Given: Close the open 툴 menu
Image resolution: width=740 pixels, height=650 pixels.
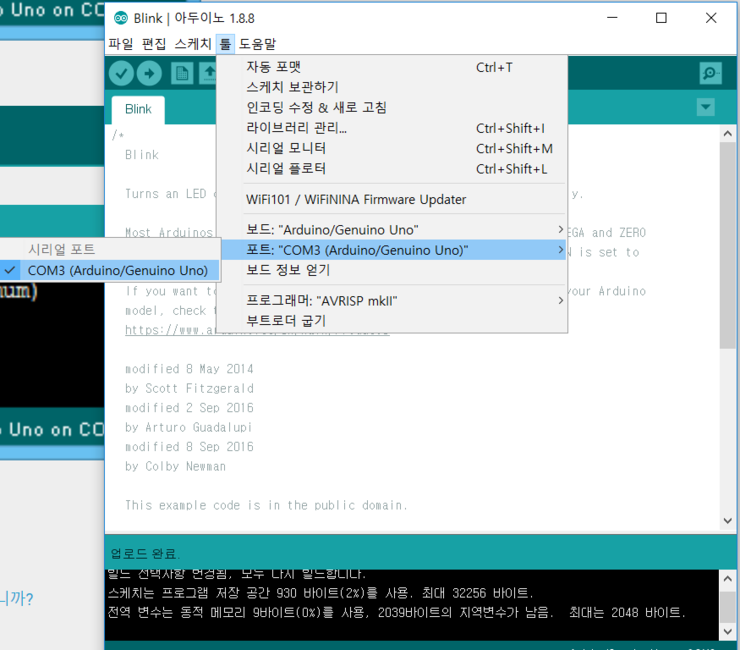Looking at the screenshot, I should (x=225, y=44).
